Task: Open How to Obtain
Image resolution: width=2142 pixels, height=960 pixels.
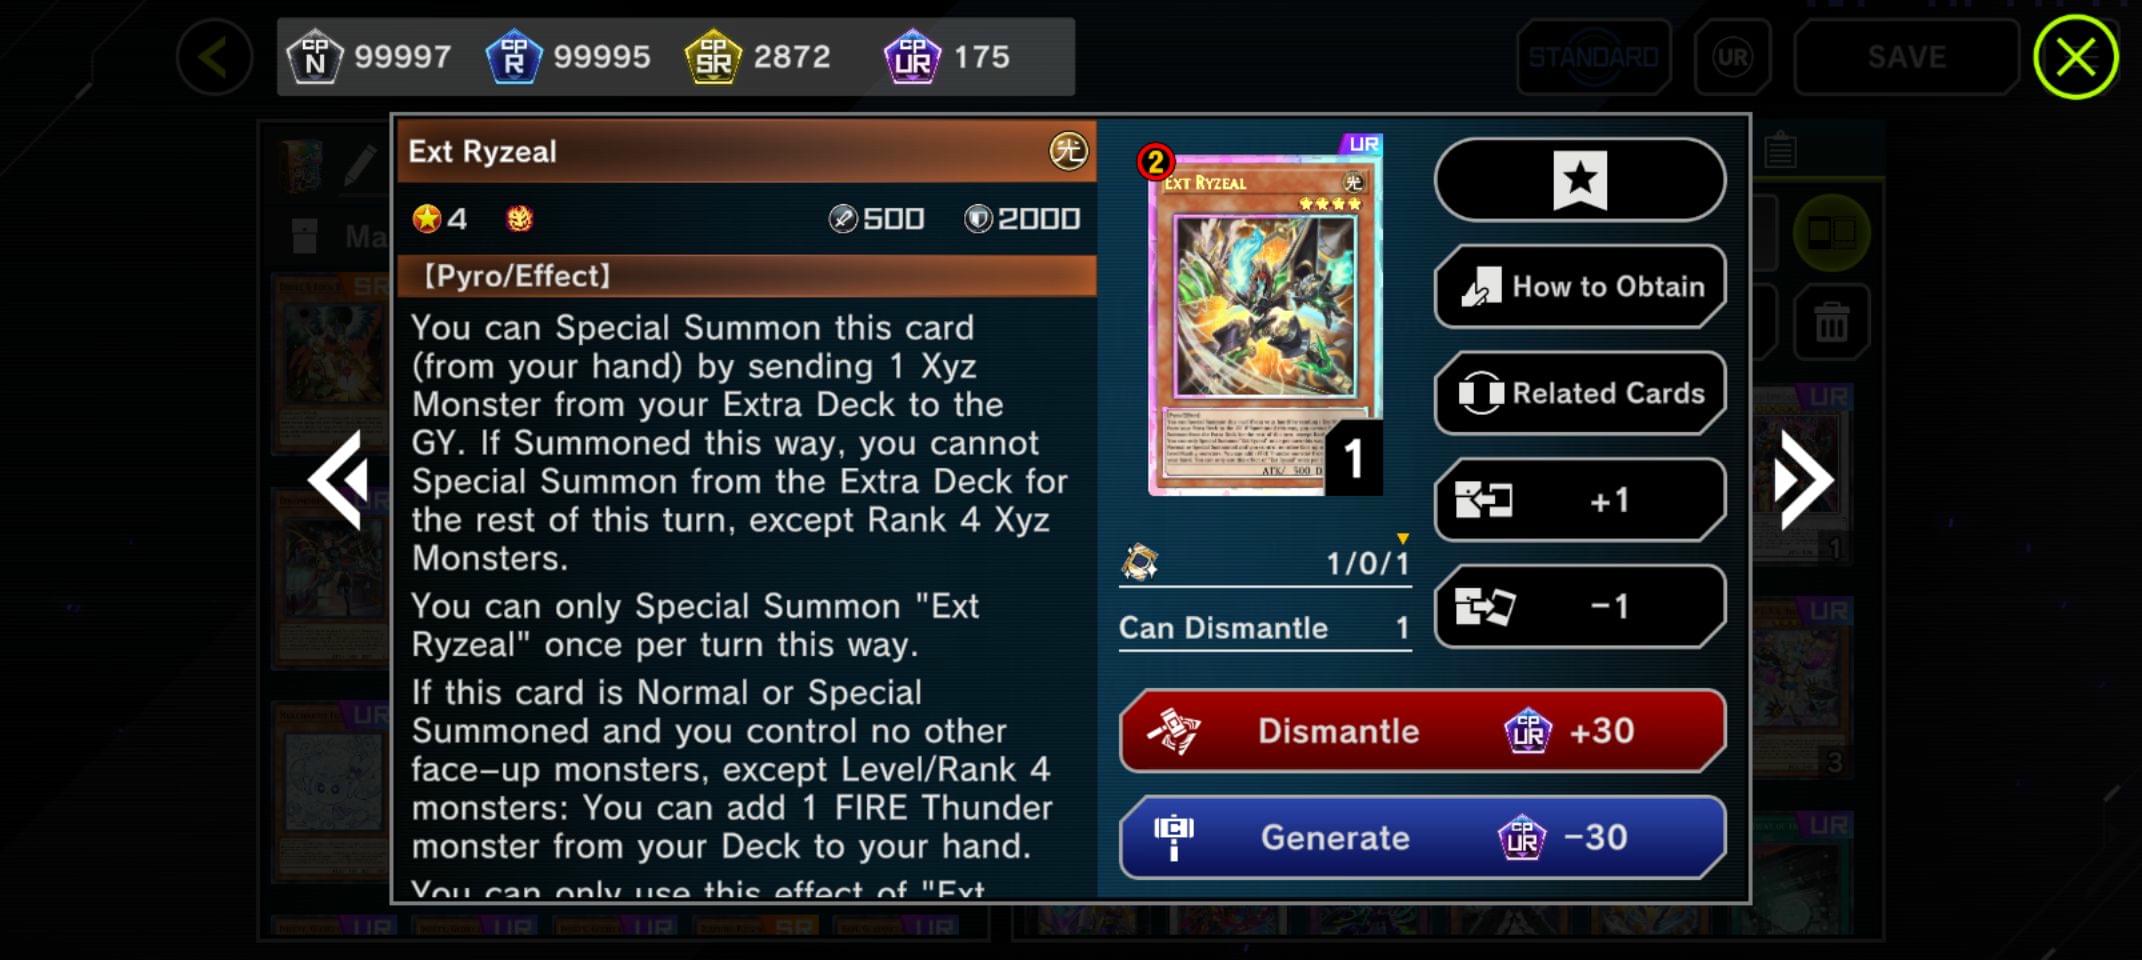Action: coord(1579,287)
